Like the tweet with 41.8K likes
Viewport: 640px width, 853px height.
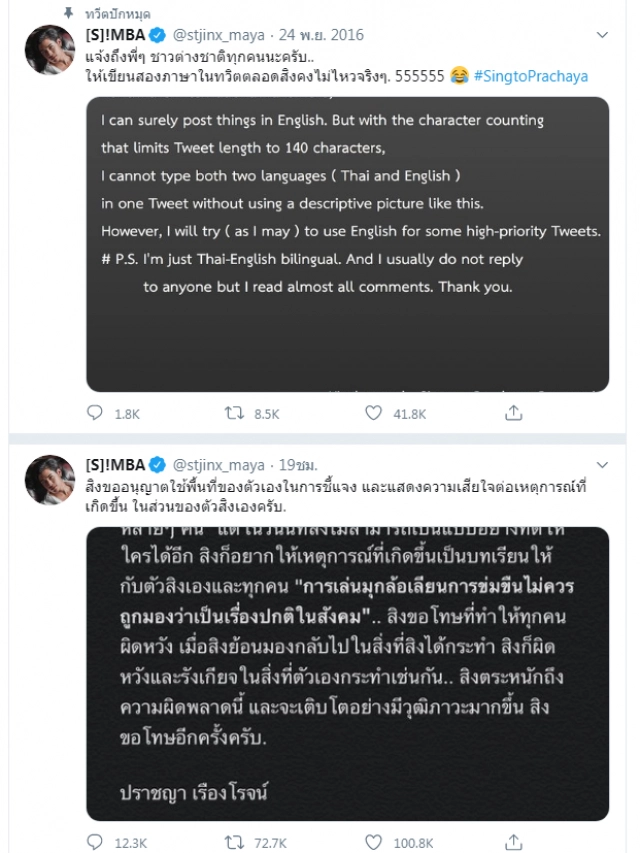pos(373,411)
